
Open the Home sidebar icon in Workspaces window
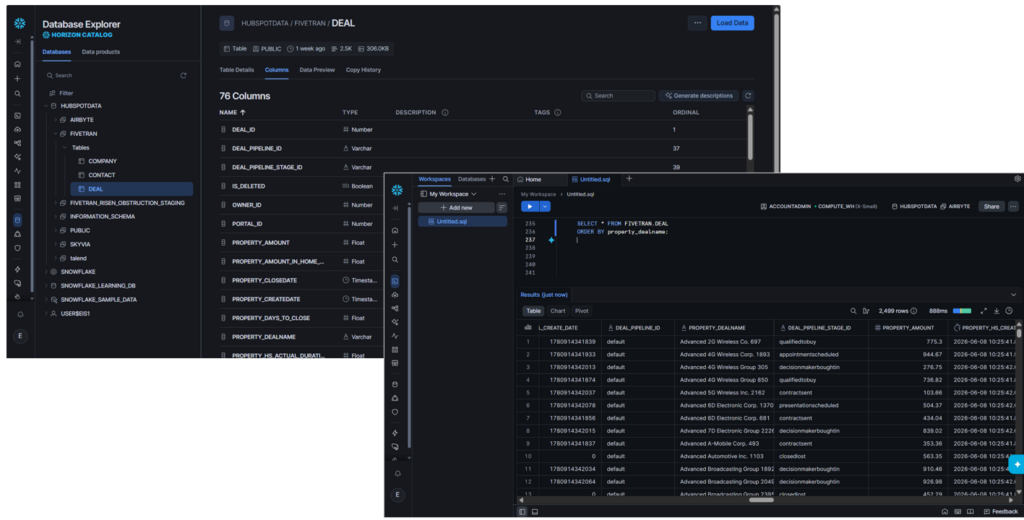395,230
